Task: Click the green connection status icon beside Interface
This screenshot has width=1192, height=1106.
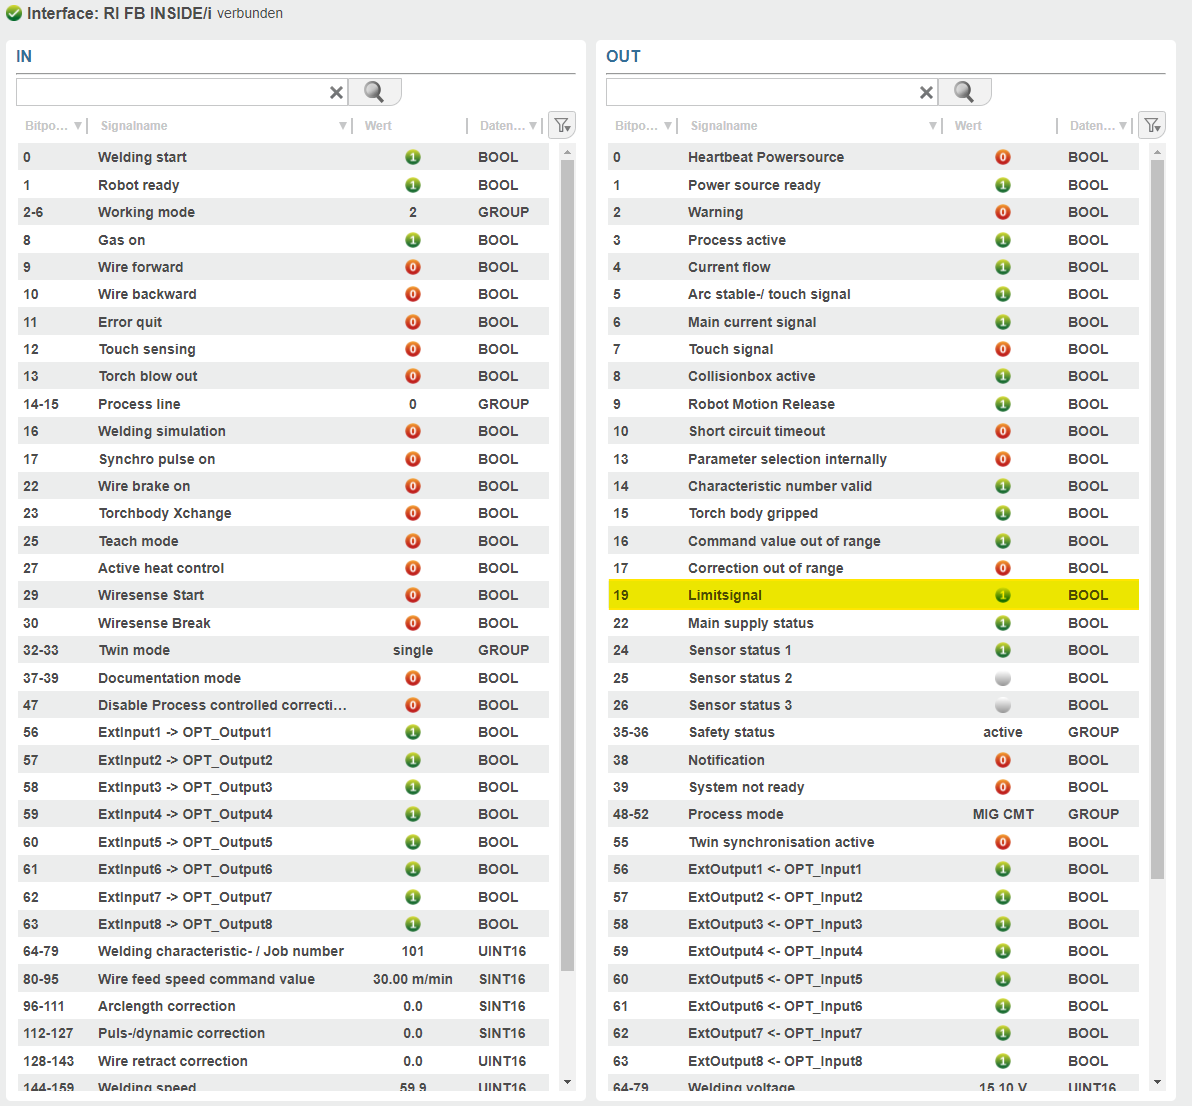Action: click(x=14, y=13)
